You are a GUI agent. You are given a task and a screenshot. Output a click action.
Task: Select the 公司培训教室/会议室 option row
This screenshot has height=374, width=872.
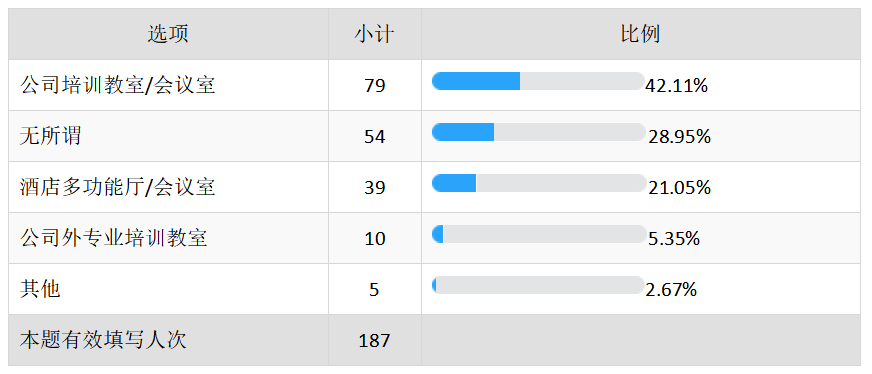[x=434, y=85]
